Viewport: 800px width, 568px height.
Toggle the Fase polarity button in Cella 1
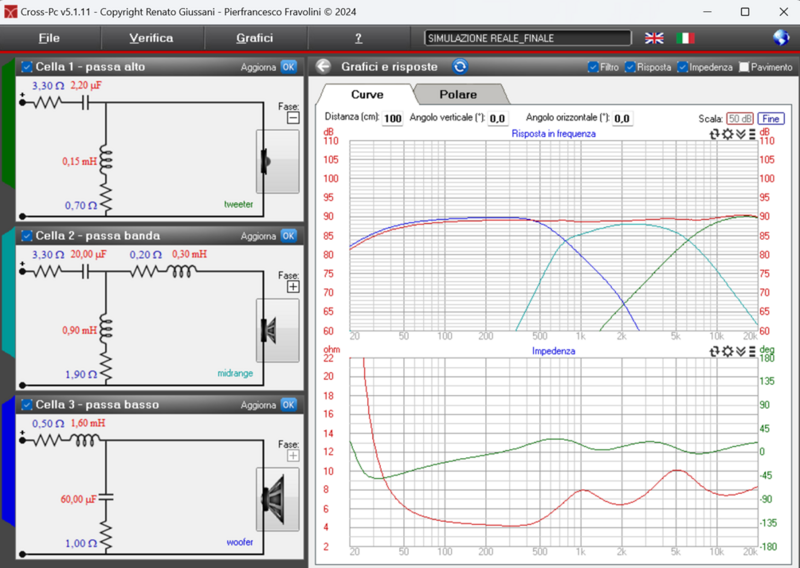[293, 117]
